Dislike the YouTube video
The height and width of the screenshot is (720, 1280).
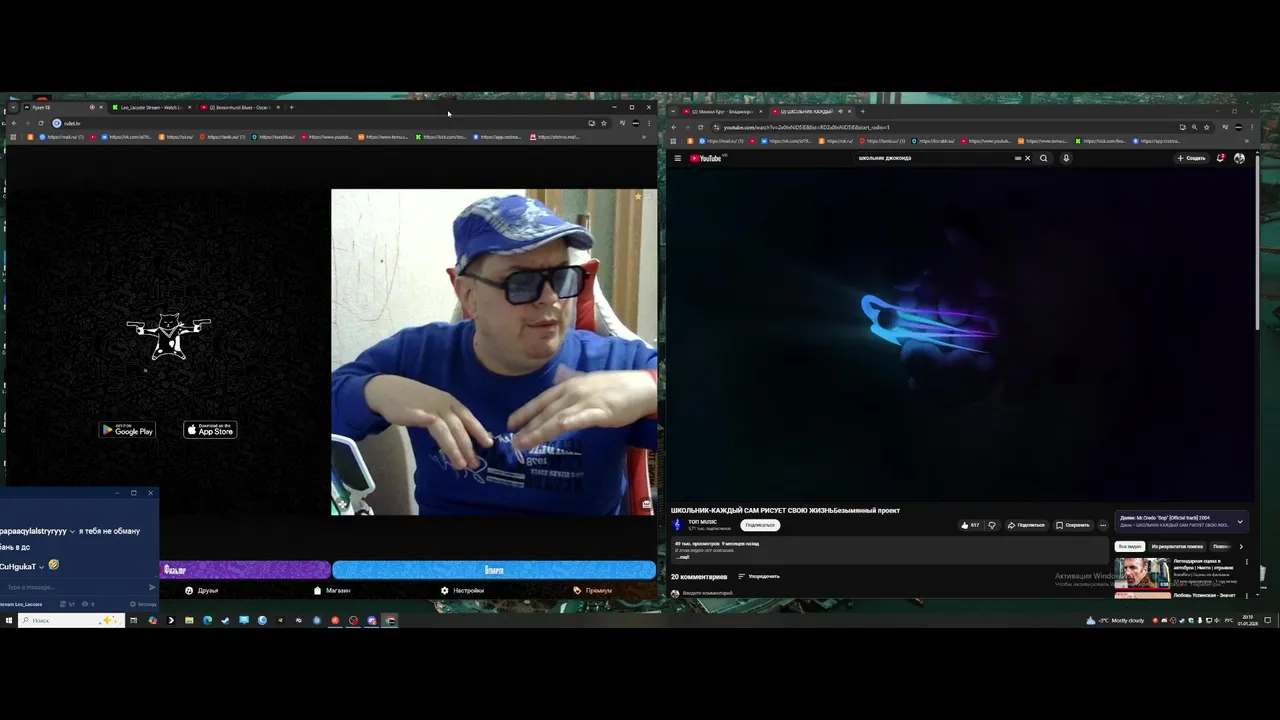pos(992,525)
